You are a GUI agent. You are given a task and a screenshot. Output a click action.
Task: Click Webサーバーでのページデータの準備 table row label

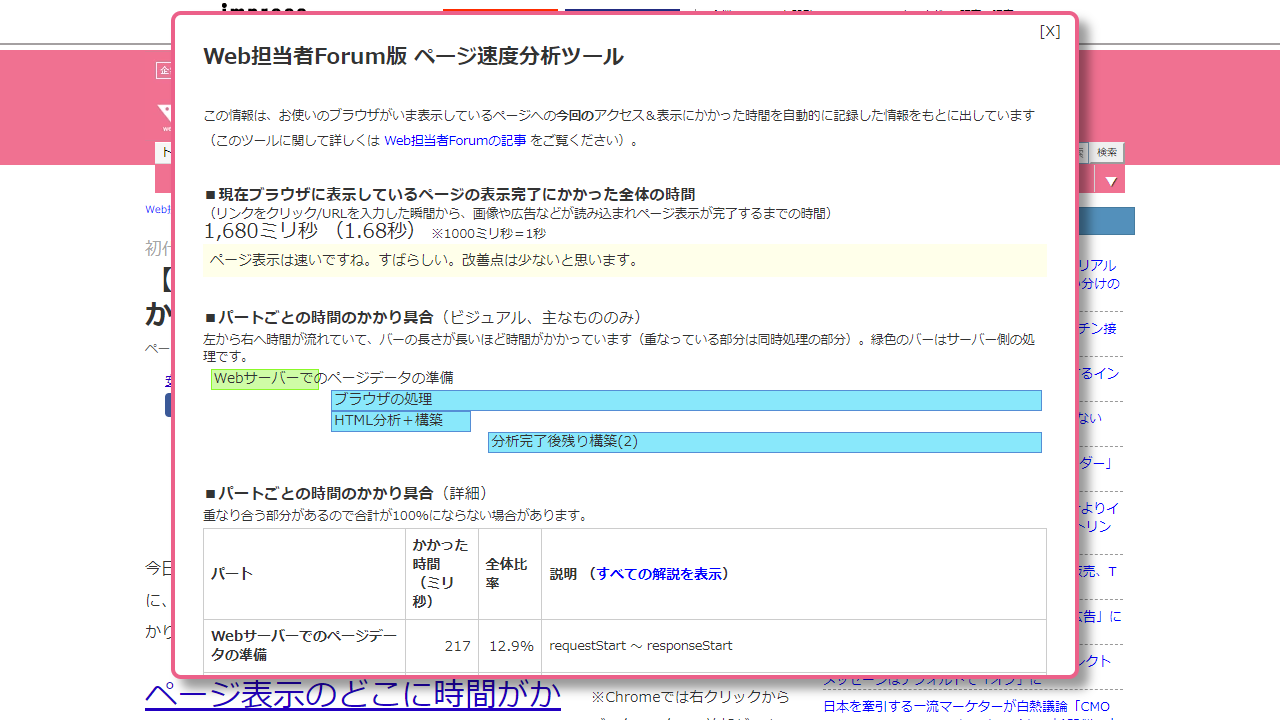pos(304,646)
